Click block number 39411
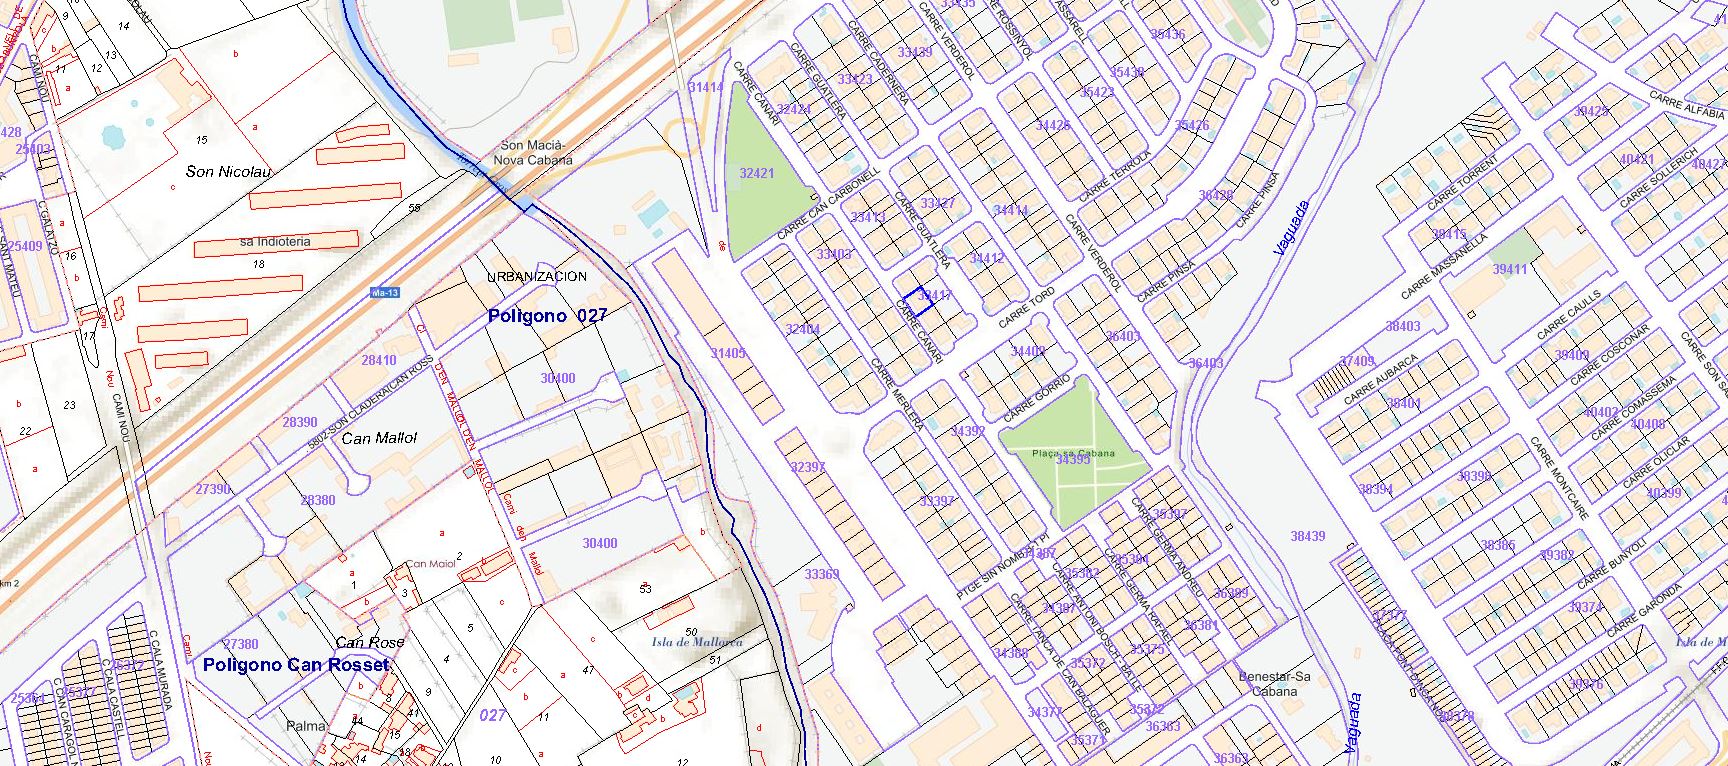 [x=1510, y=269]
